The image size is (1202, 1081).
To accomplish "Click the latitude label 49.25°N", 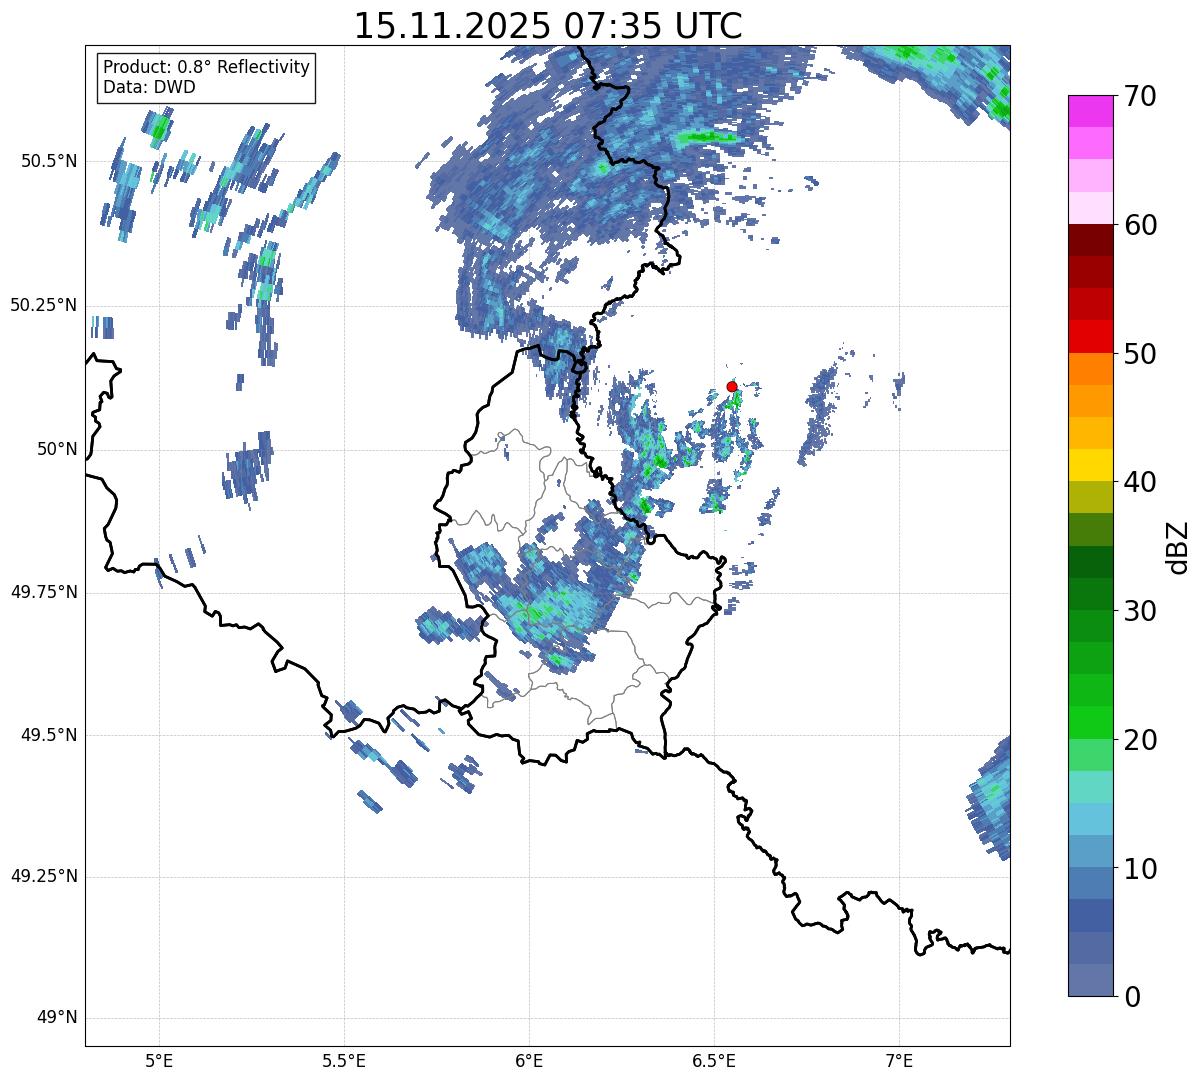I will [44, 877].
